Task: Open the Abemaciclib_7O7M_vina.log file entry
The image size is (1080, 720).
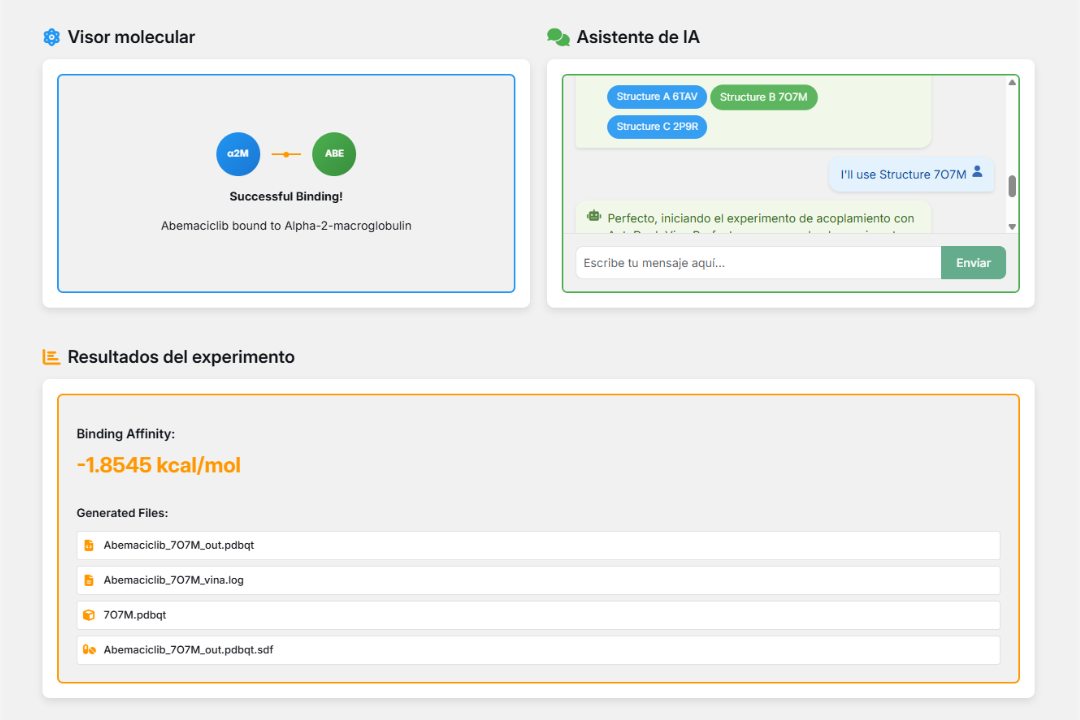Action: pyautogui.click(x=539, y=580)
